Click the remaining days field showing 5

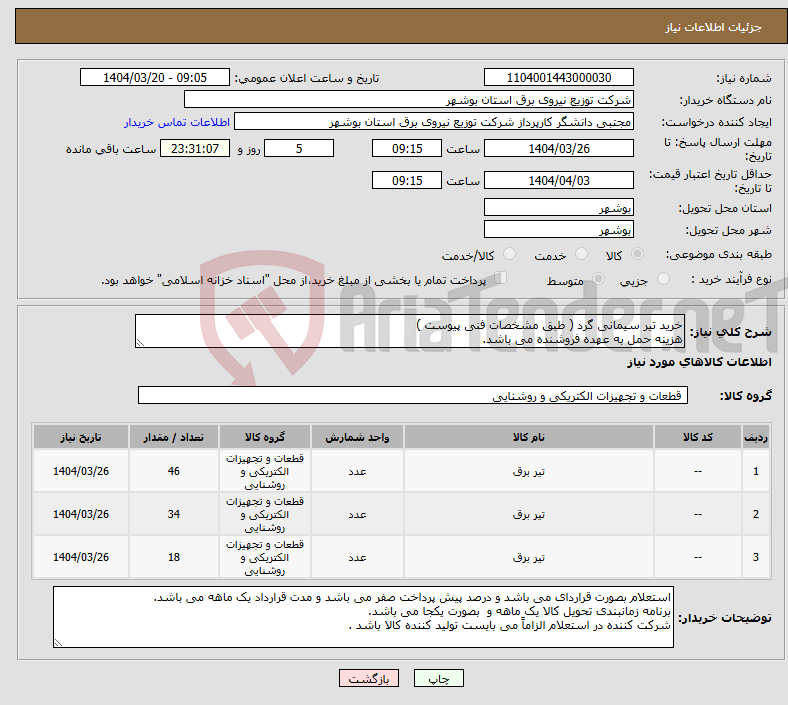(x=299, y=148)
